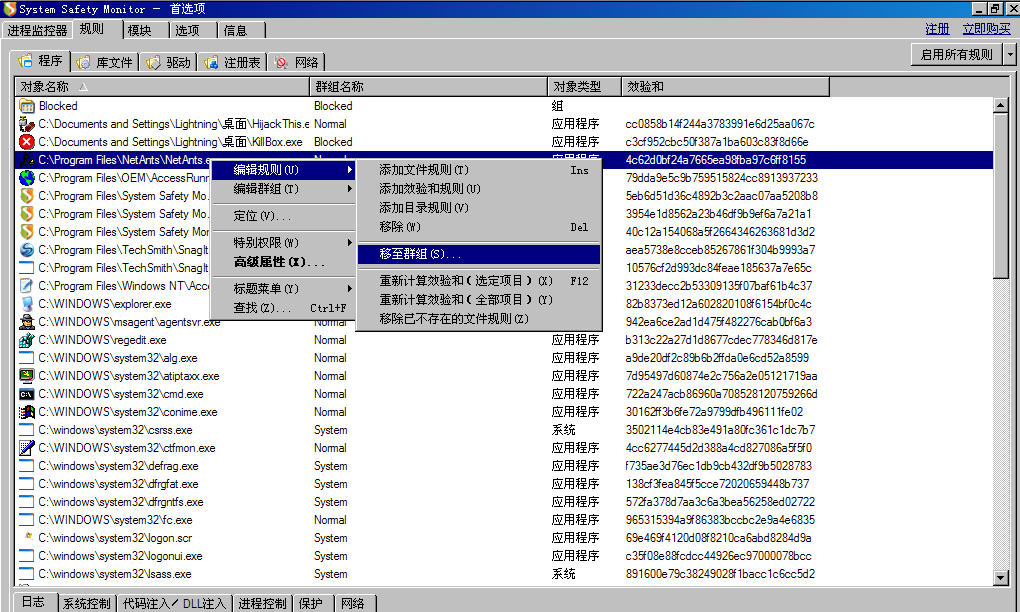Click the Windows NT Accessories notepad icon
Screen dimensions: 1020x612
coord(27,286)
